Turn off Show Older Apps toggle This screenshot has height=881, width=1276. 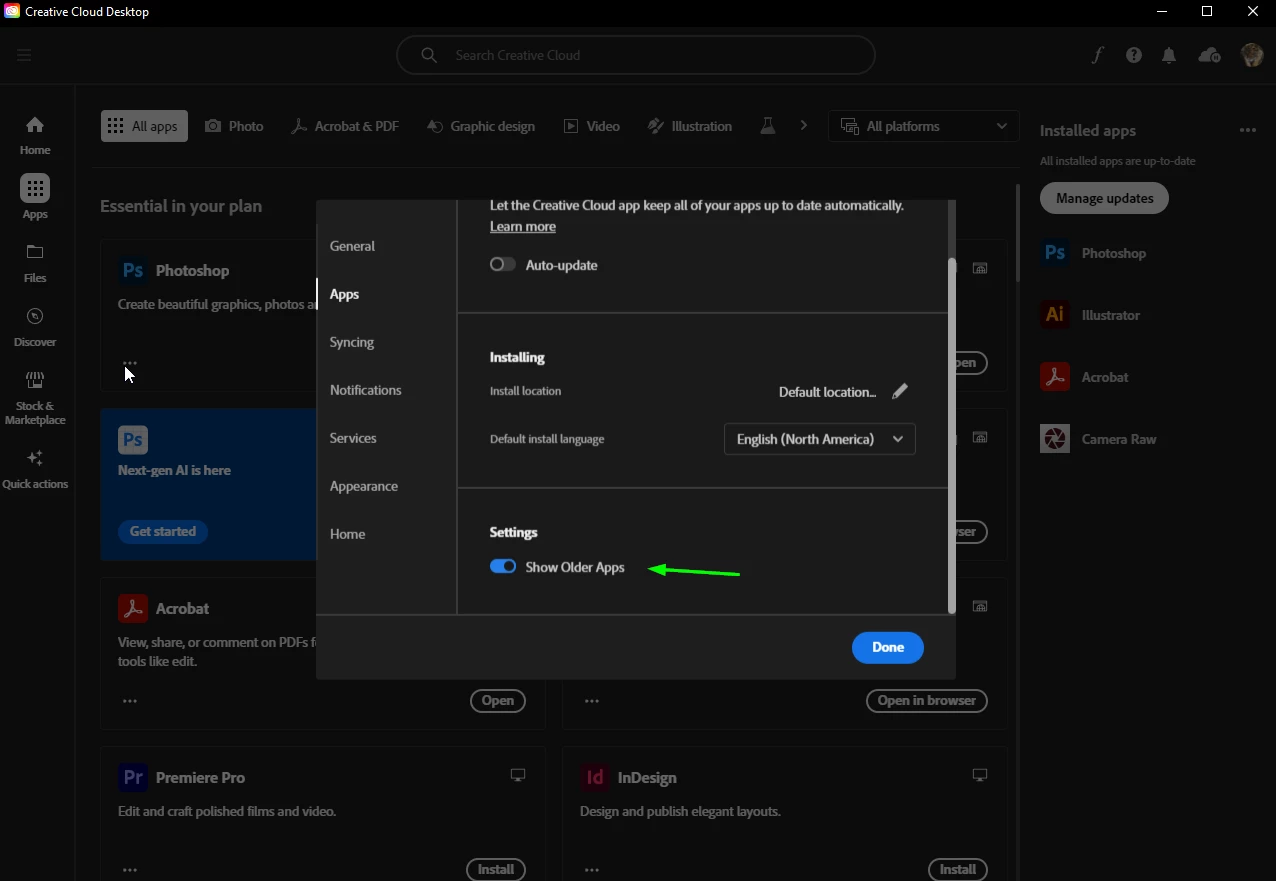(x=503, y=566)
